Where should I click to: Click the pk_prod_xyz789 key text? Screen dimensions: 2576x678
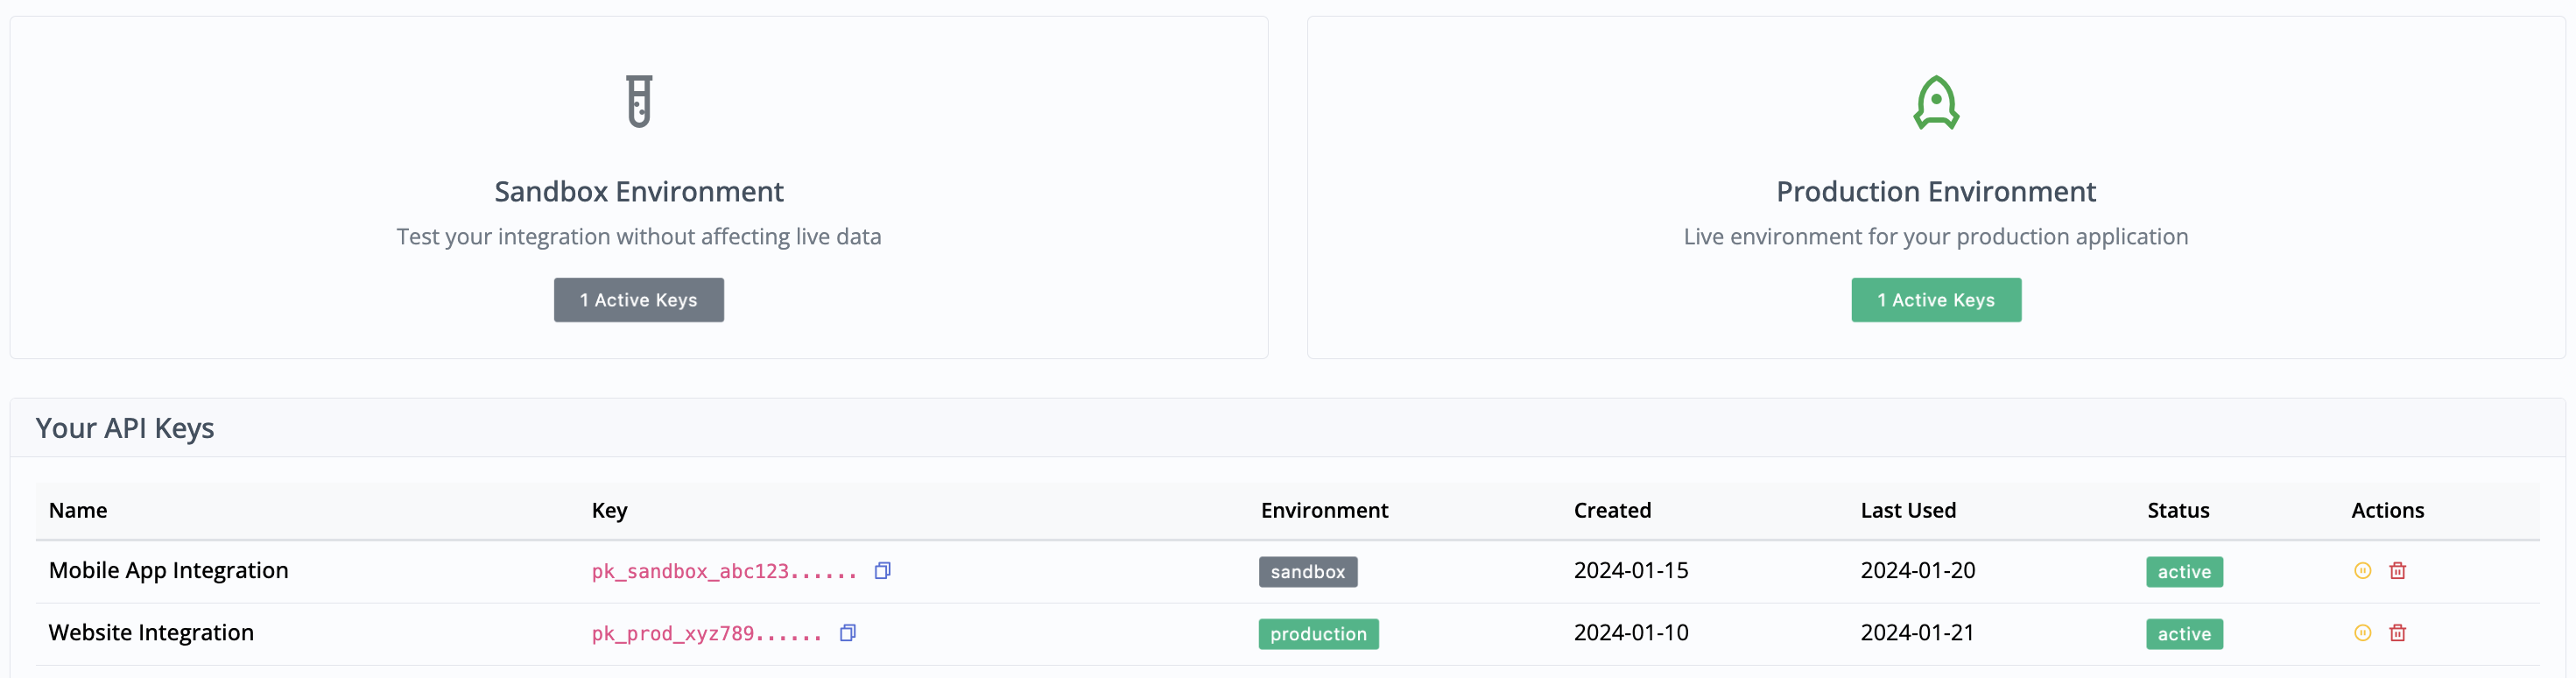coord(706,634)
